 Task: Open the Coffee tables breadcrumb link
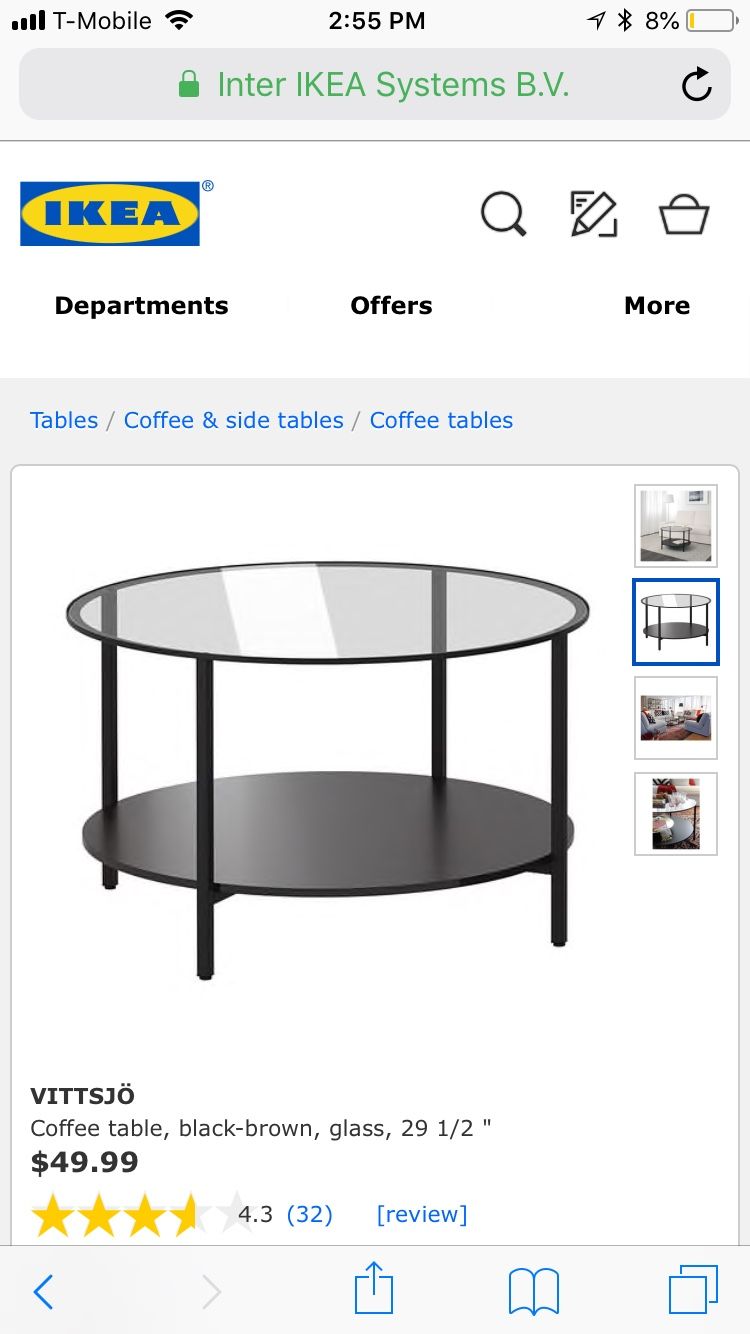441,420
